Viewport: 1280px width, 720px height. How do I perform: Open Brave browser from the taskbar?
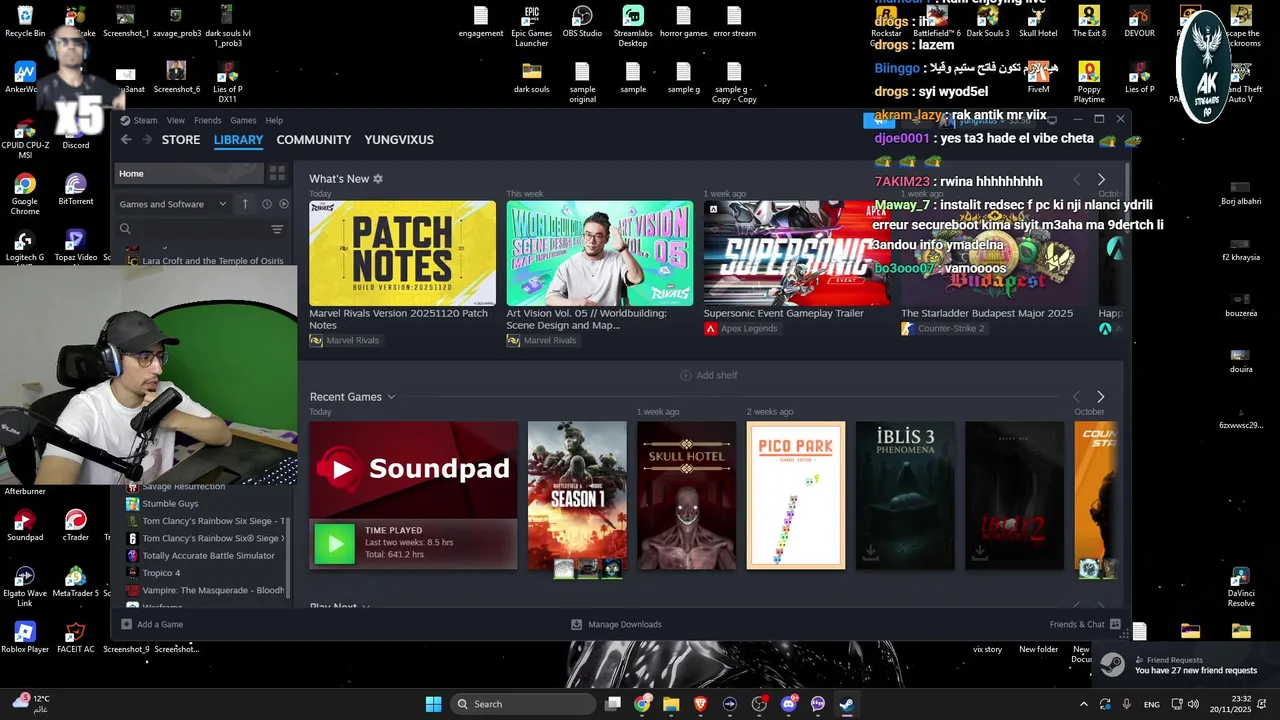click(x=700, y=704)
